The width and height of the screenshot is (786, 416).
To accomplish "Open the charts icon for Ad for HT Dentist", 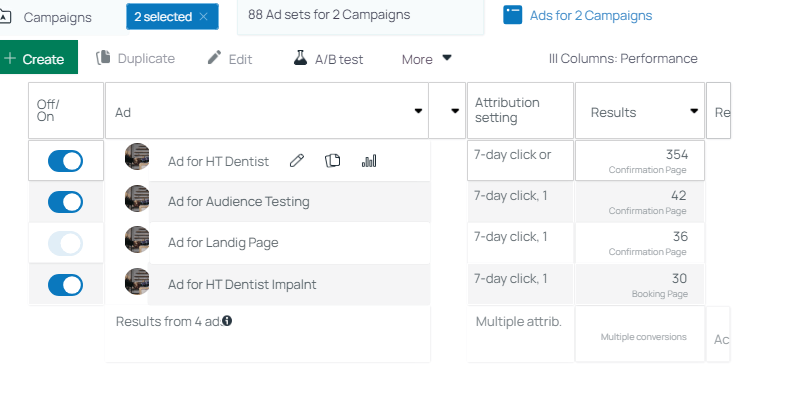I will click(x=369, y=160).
